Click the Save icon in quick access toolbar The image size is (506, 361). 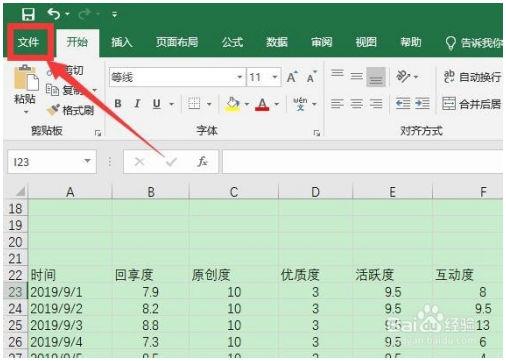tap(28, 14)
